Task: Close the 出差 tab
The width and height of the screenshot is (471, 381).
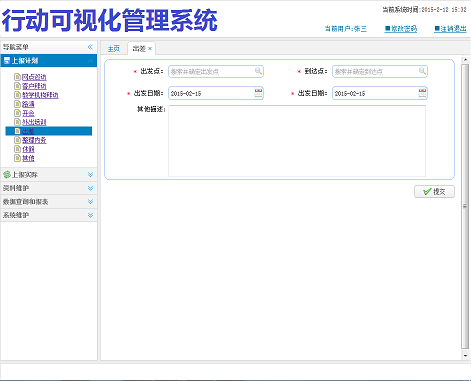Action: click(x=150, y=49)
